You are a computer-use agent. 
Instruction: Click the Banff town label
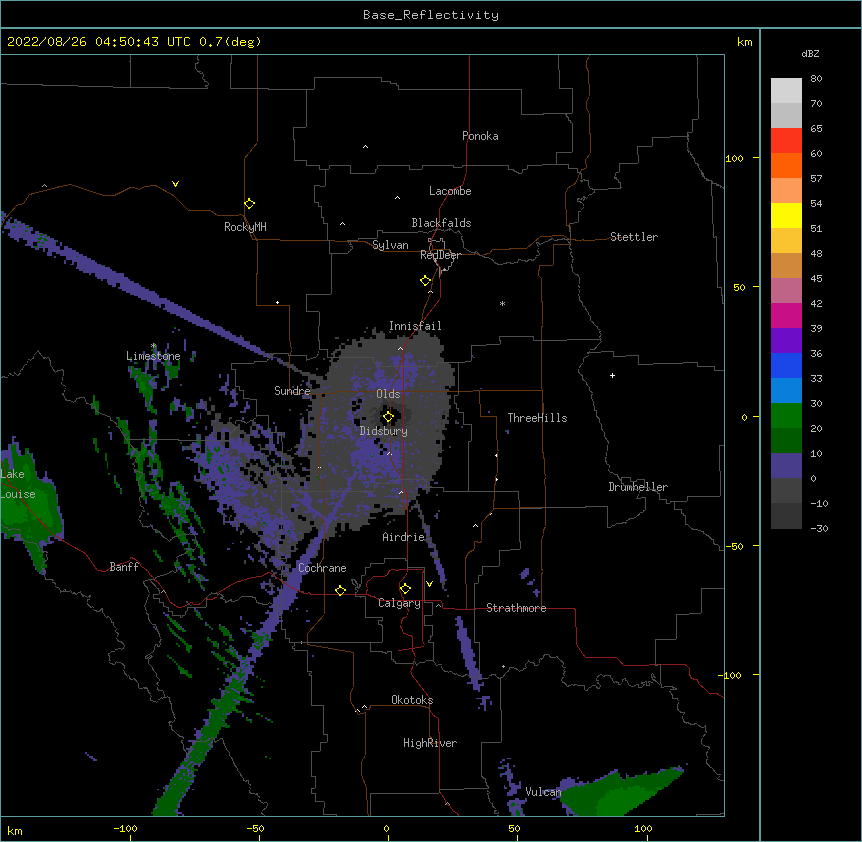[x=124, y=567]
